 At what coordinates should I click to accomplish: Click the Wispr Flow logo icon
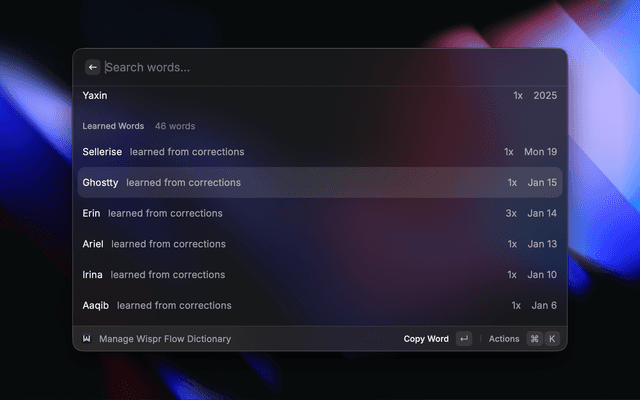(87, 339)
